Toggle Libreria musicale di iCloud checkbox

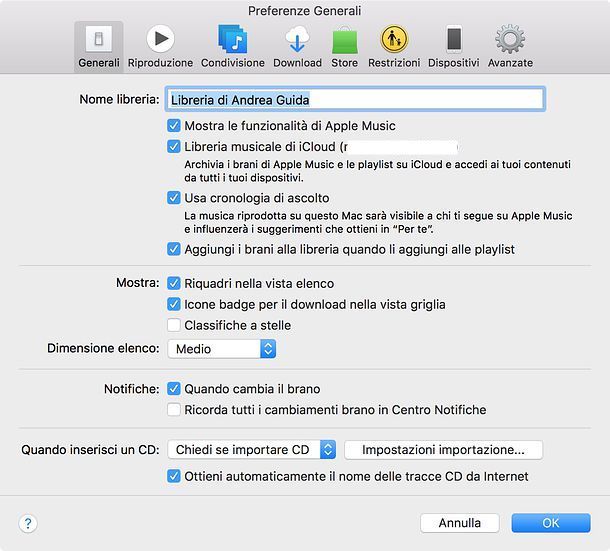click(x=174, y=147)
